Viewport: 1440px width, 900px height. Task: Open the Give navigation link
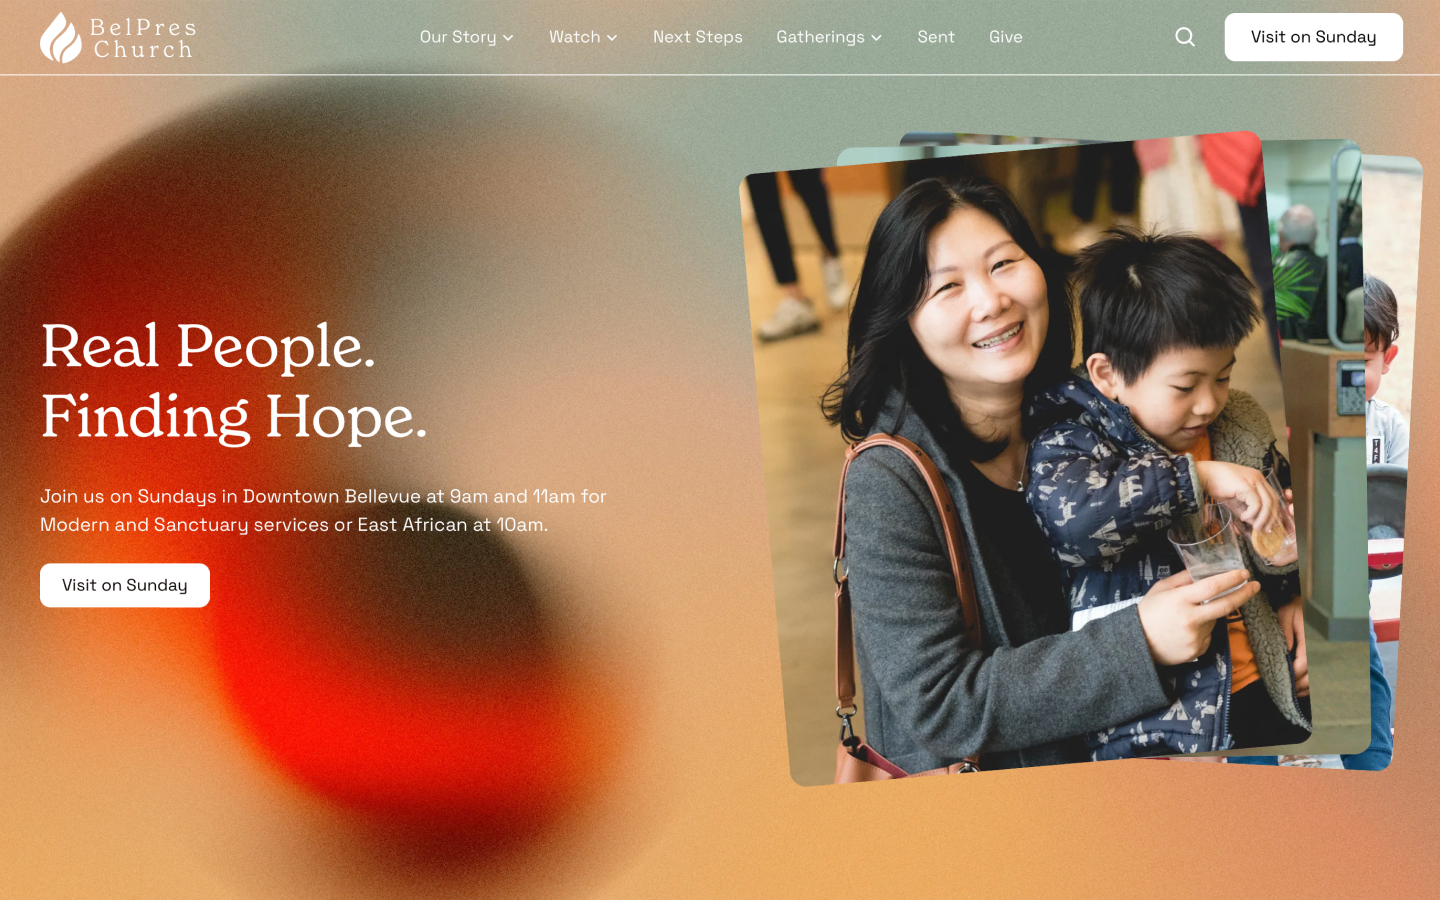pos(1006,37)
